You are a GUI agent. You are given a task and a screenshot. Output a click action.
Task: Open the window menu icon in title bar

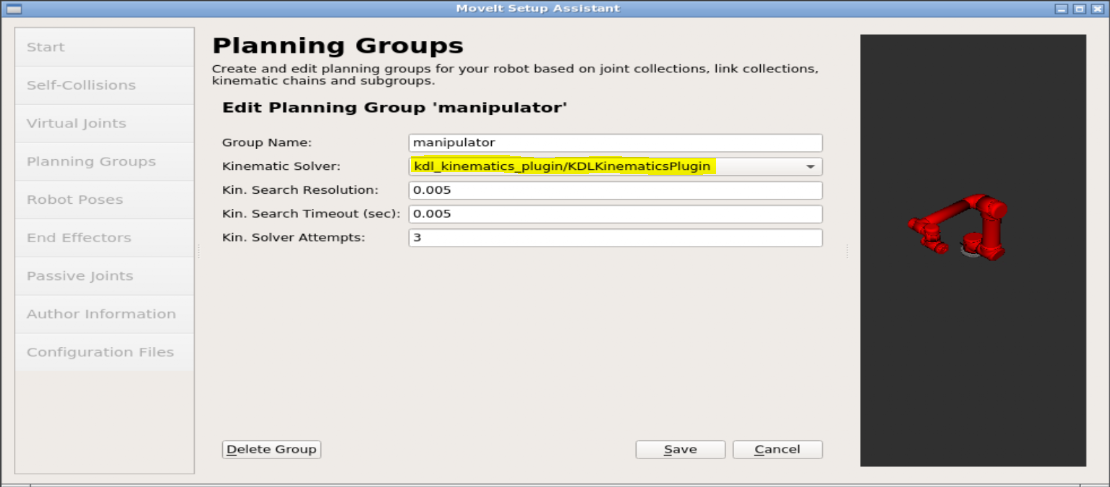coord(13,8)
